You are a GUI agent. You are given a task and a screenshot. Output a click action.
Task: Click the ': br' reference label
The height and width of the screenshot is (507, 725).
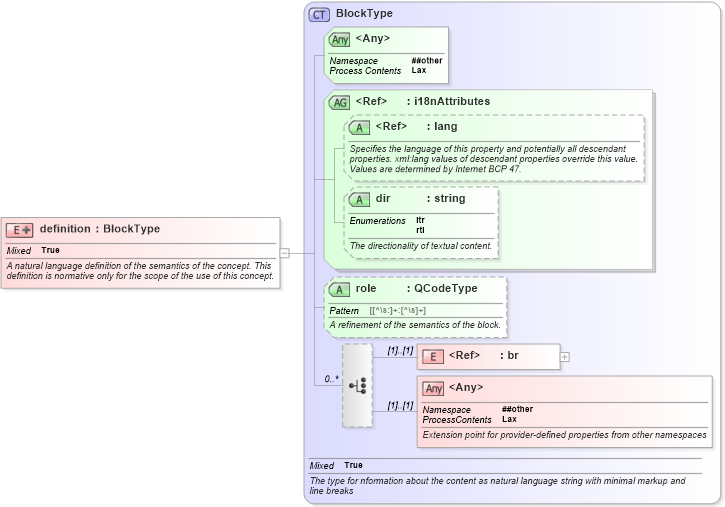point(509,355)
